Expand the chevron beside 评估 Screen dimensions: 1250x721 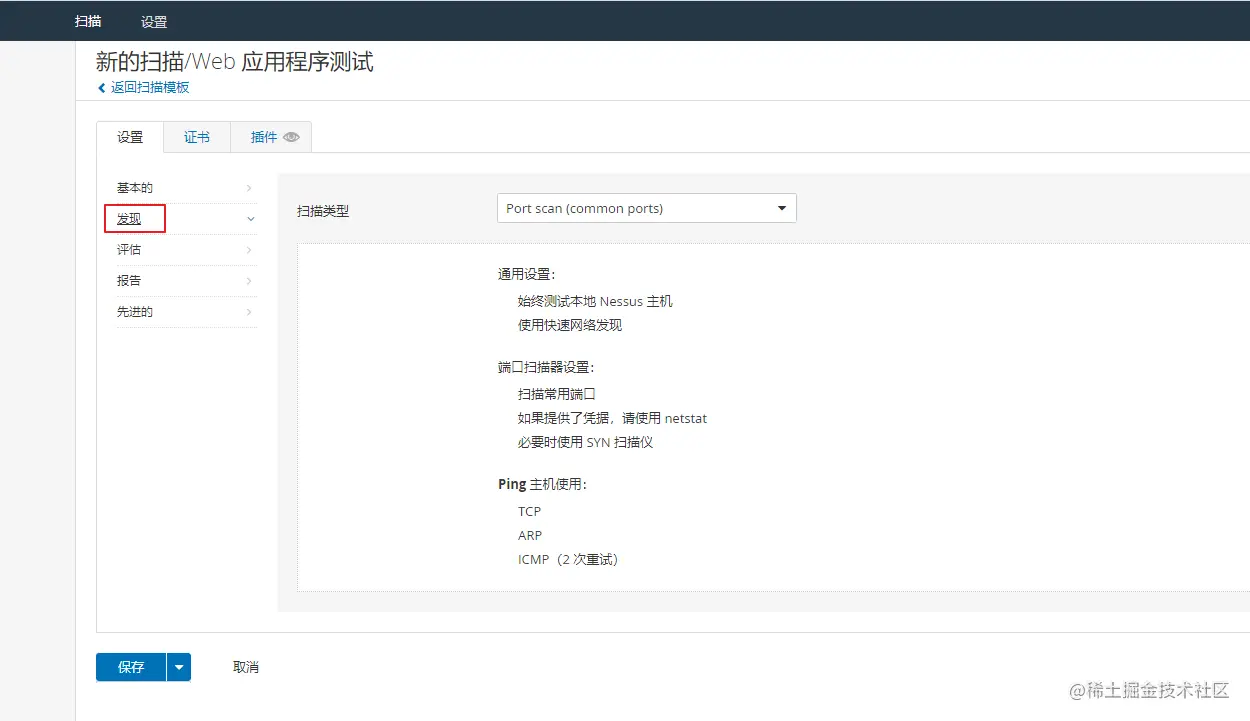pyautogui.click(x=250, y=250)
